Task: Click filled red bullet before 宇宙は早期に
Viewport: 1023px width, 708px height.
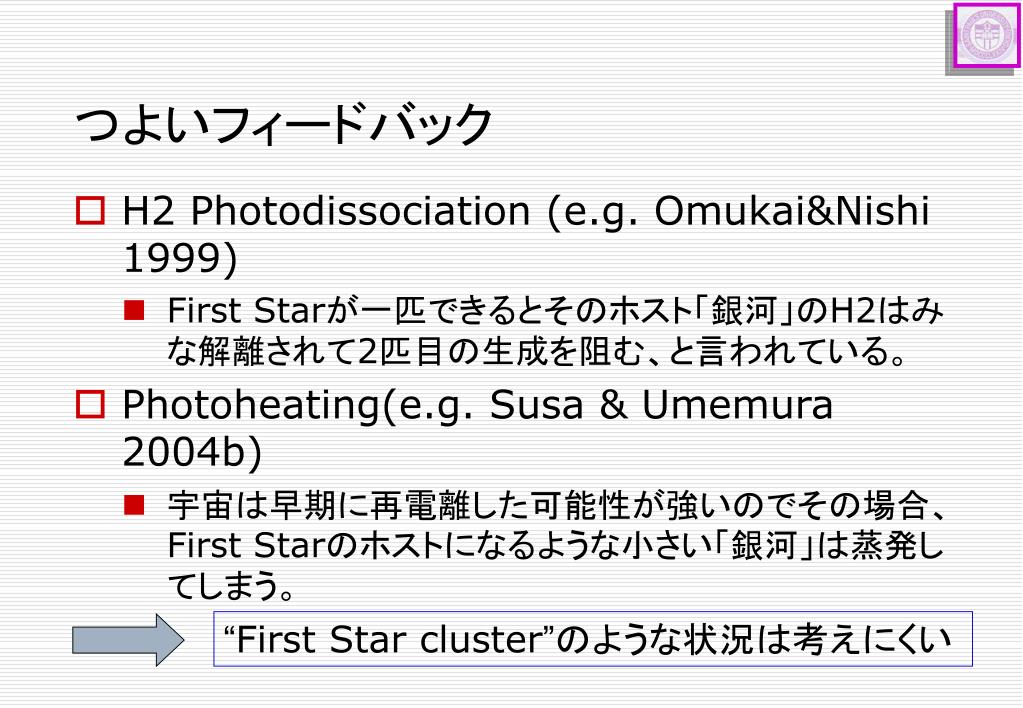Action: 134,505
